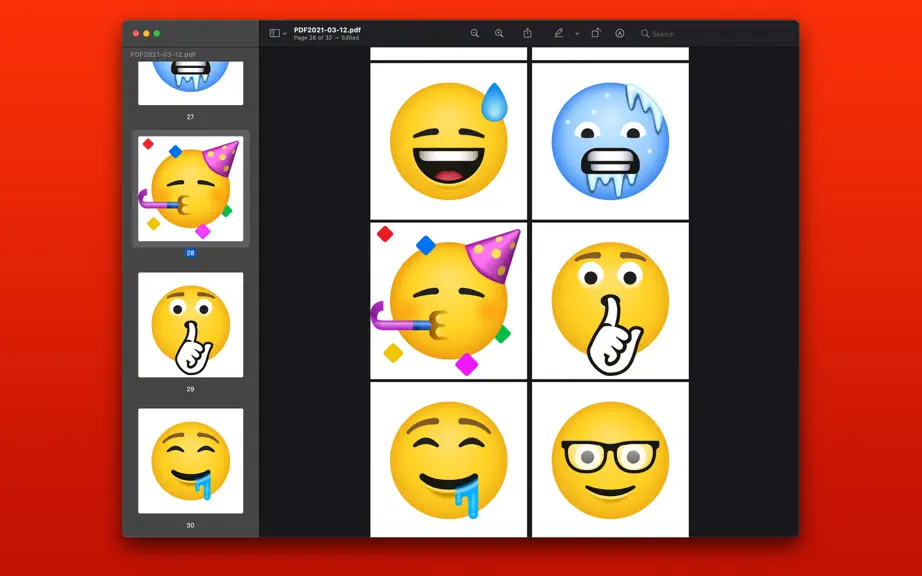Image resolution: width=922 pixels, height=576 pixels.
Task: Open page 30 drooling face thumbnail
Action: (191, 461)
